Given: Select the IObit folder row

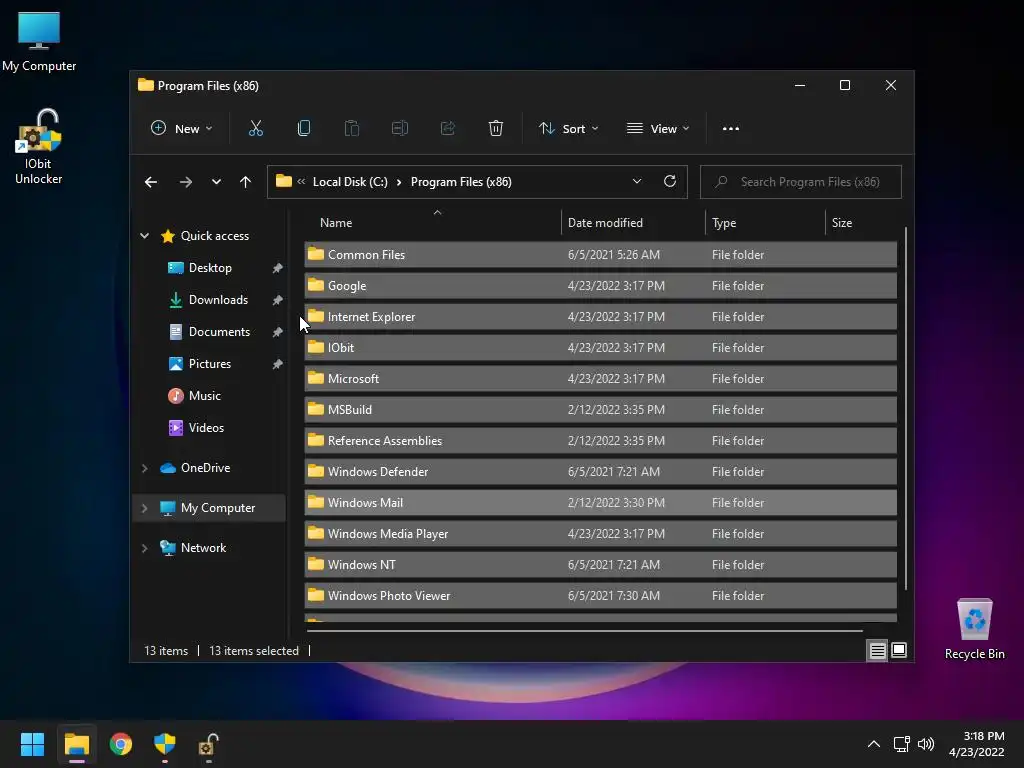Looking at the screenshot, I should (600, 348).
